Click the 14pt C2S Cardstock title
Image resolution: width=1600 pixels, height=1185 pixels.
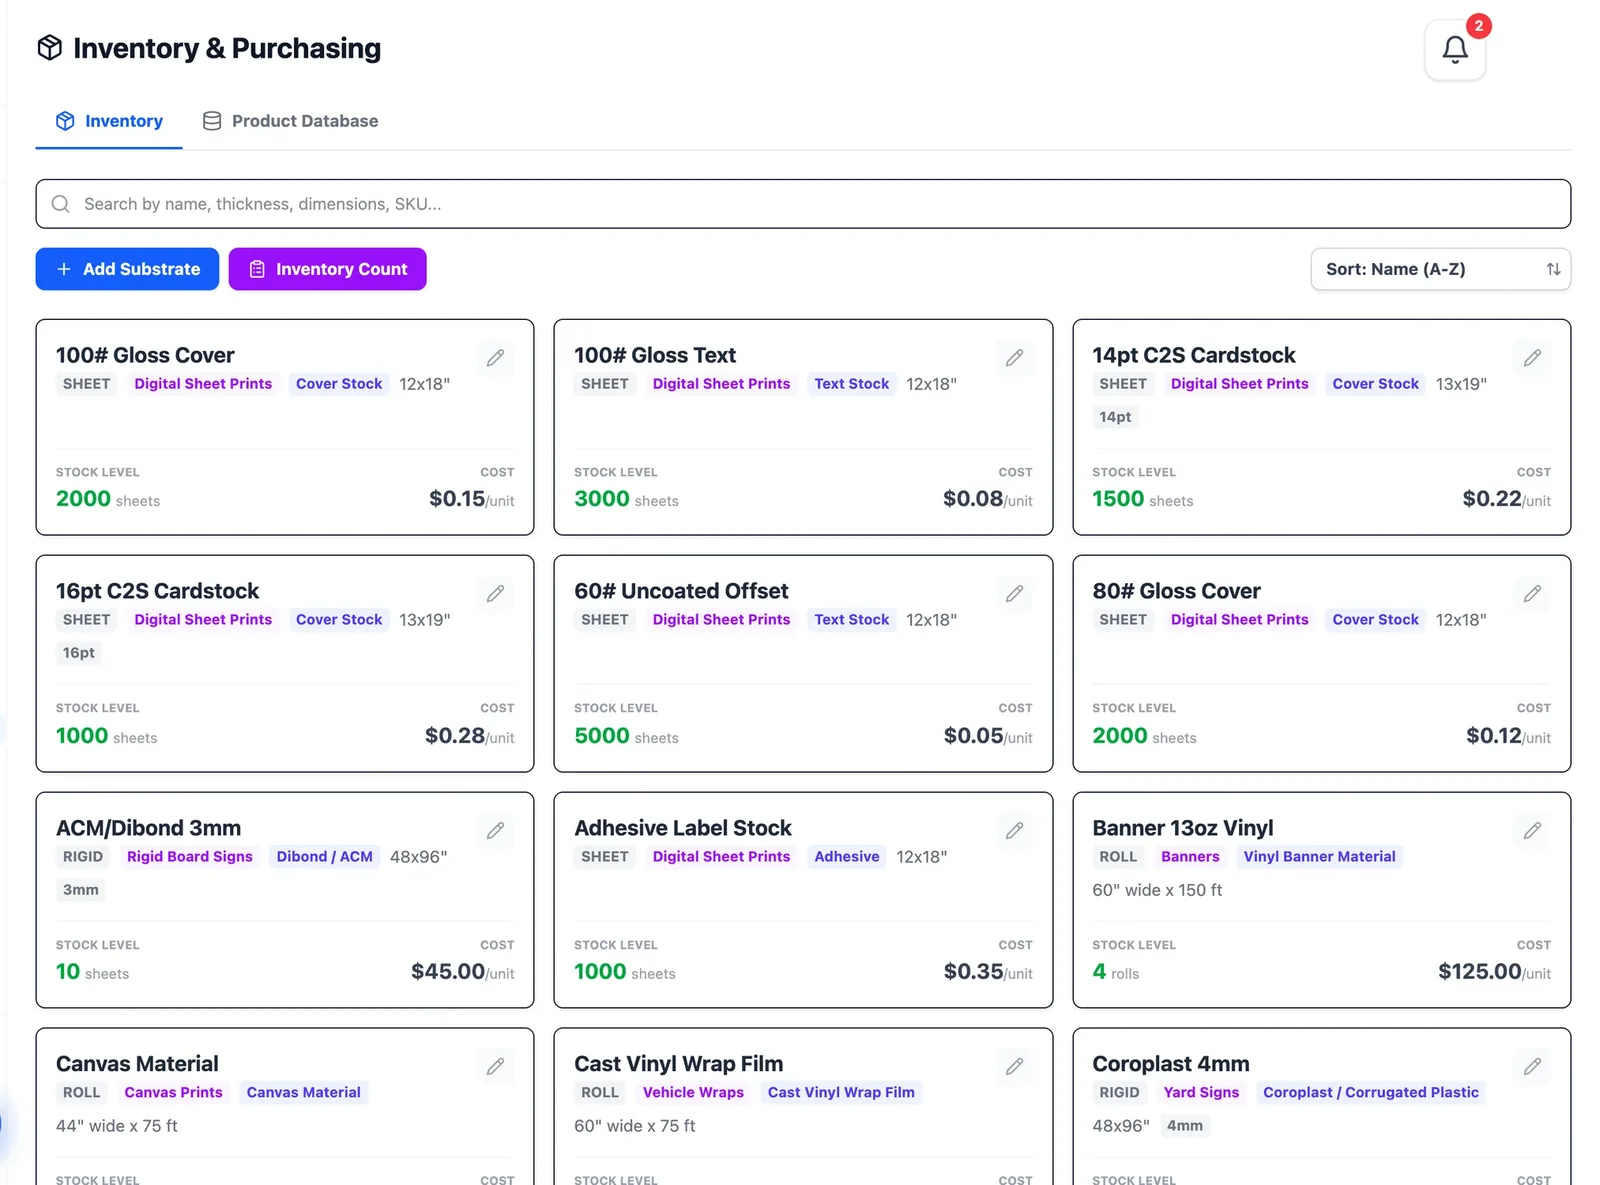1193,355
